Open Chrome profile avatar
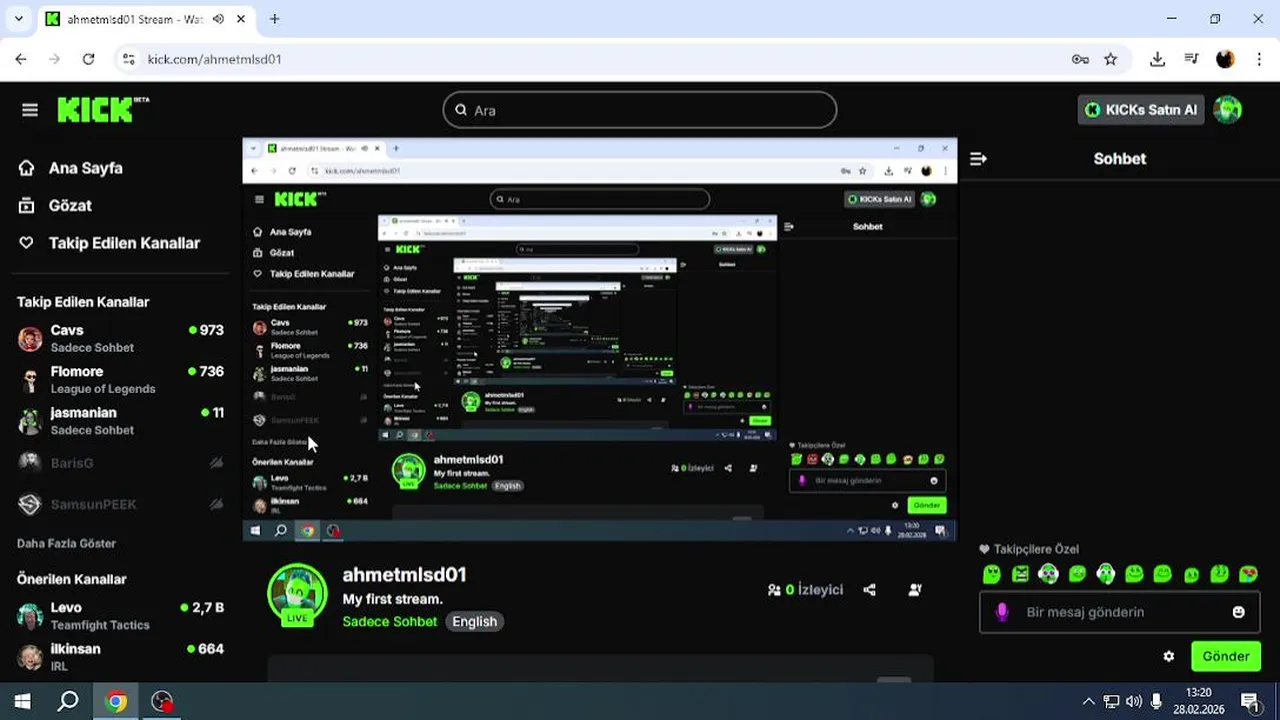 (x=1225, y=59)
